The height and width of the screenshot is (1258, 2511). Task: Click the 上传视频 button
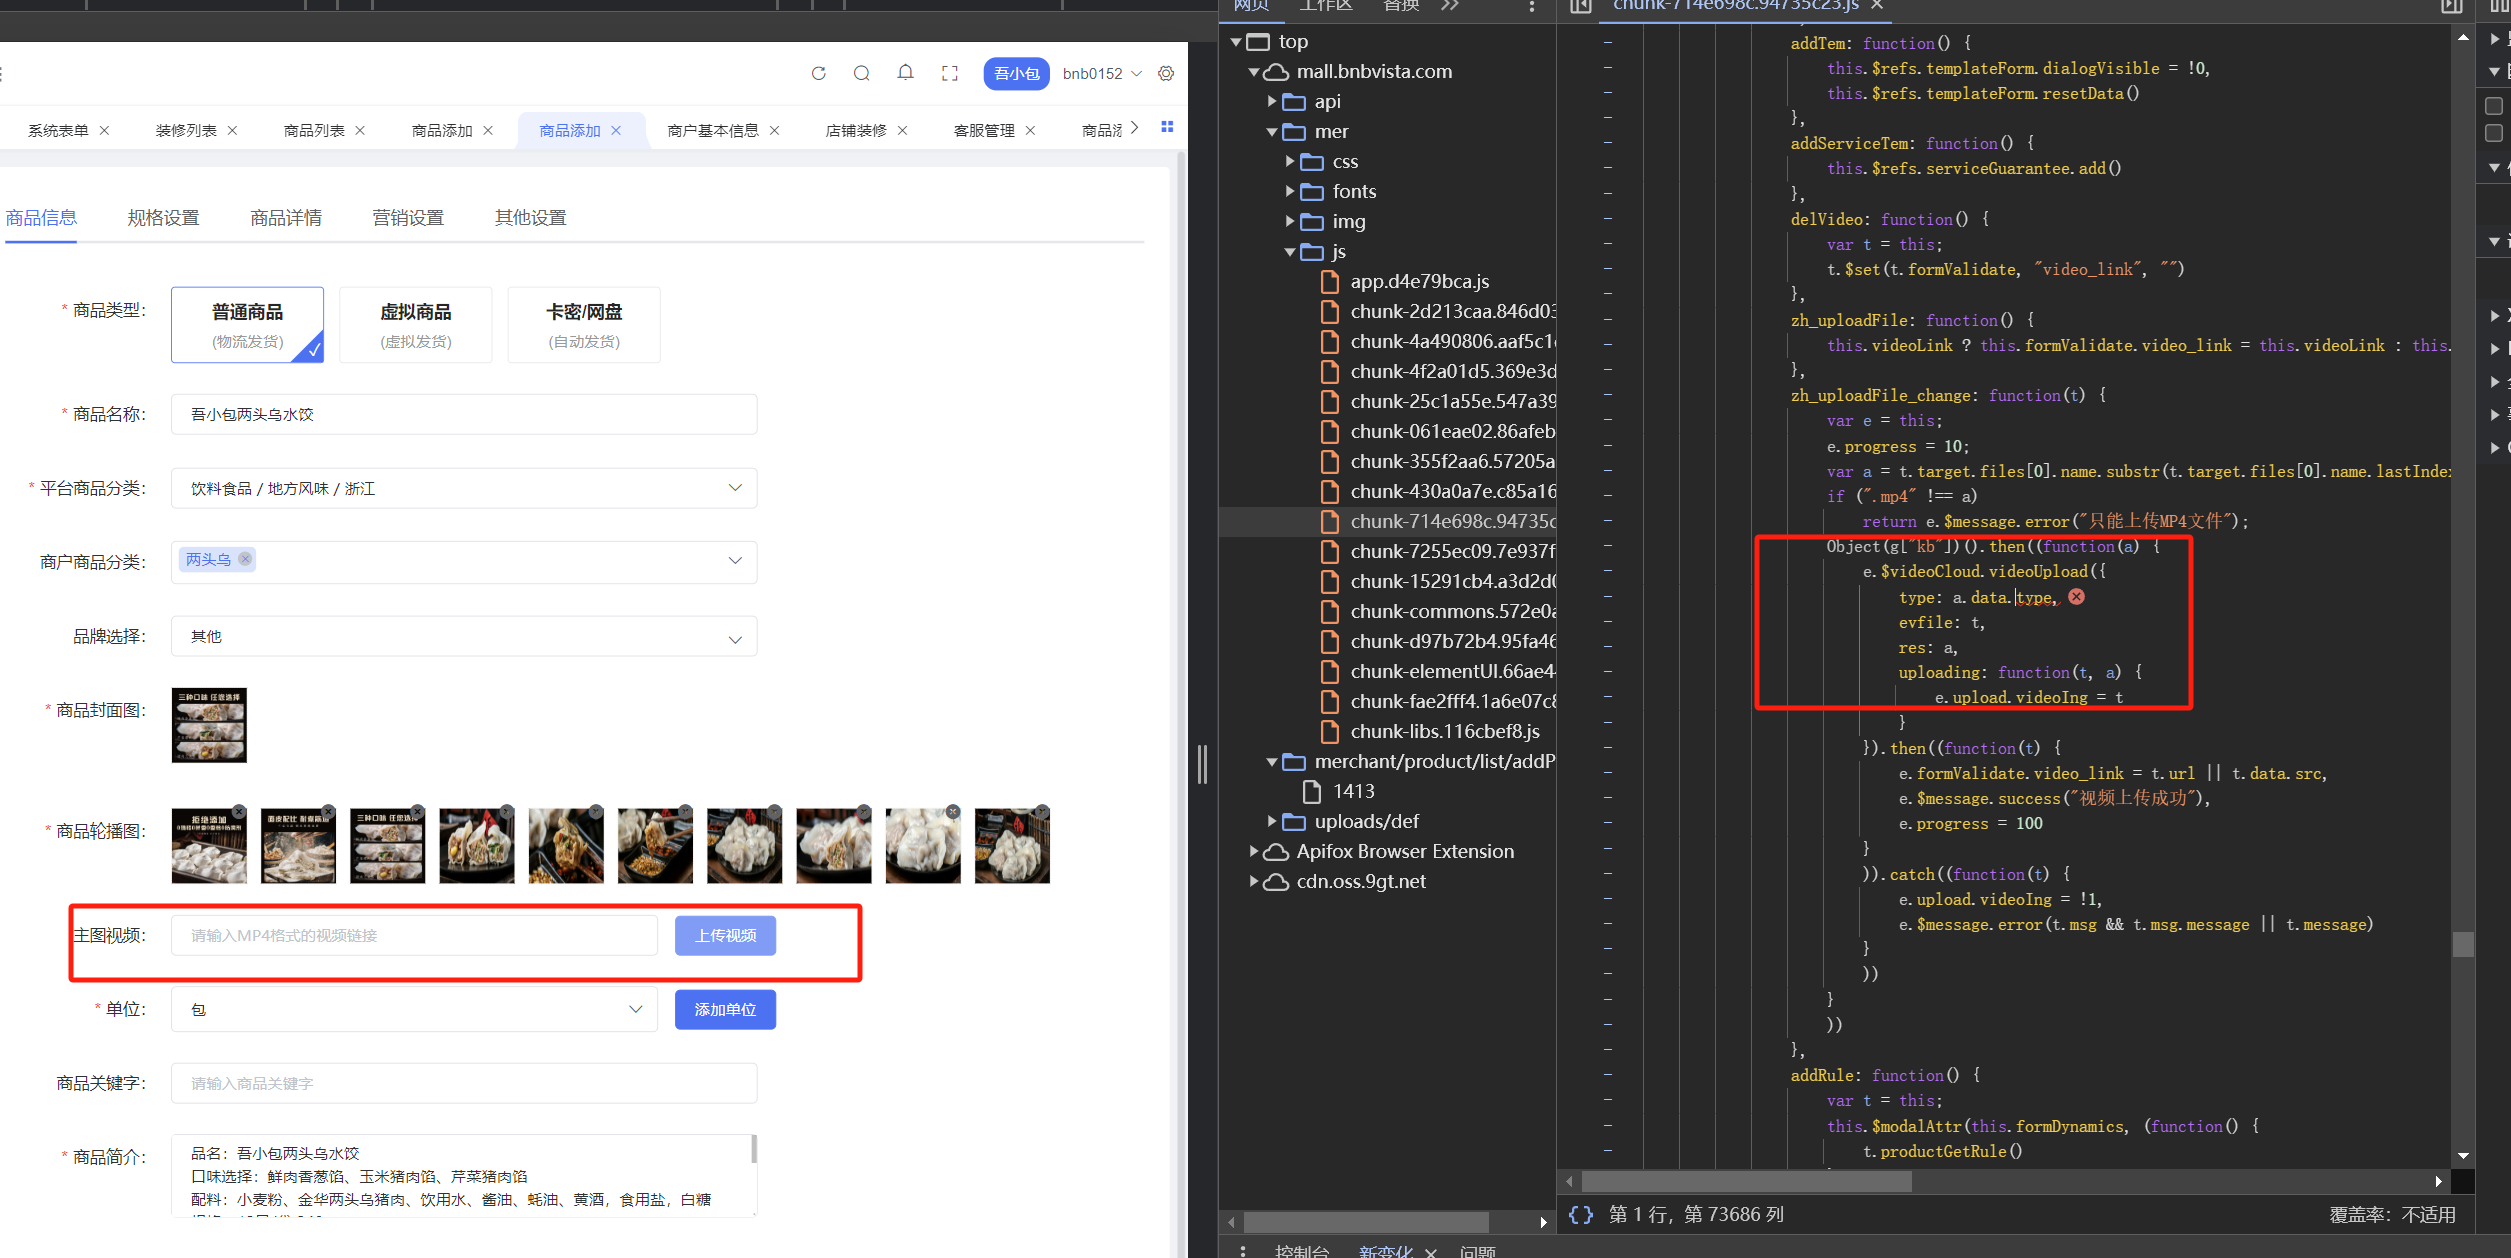pyautogui.click(x=725, y=935)
